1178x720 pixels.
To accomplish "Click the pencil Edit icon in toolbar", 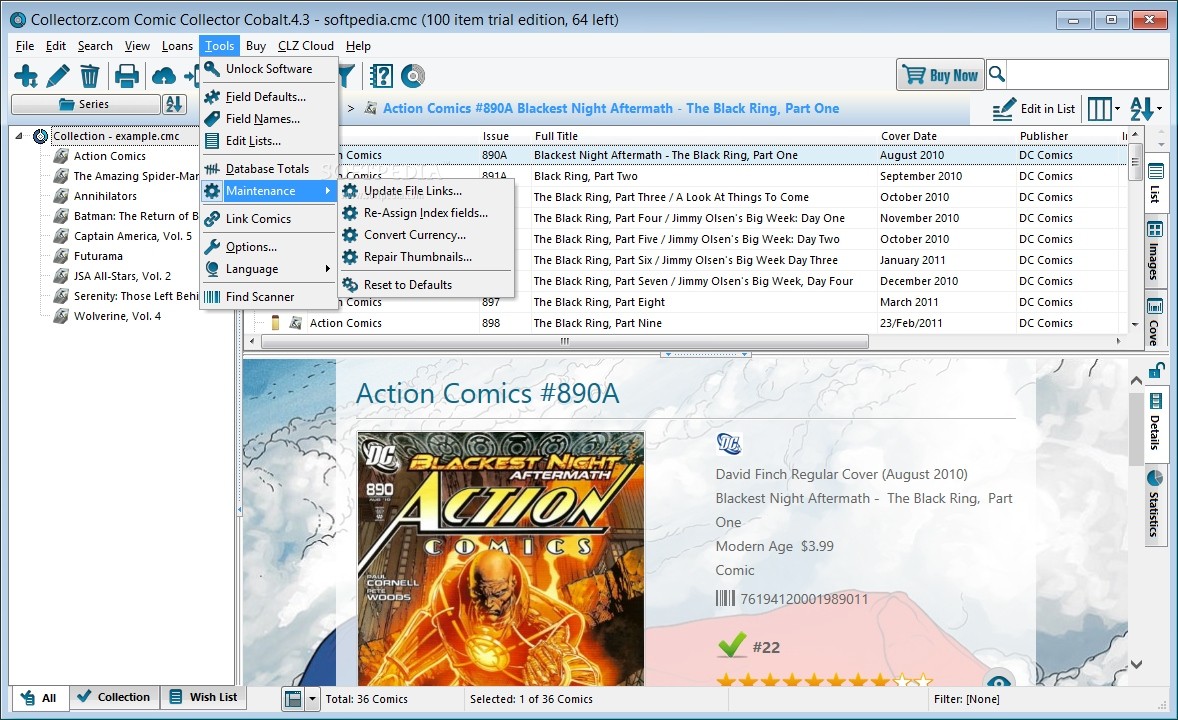I will click(x=58, y=76).
